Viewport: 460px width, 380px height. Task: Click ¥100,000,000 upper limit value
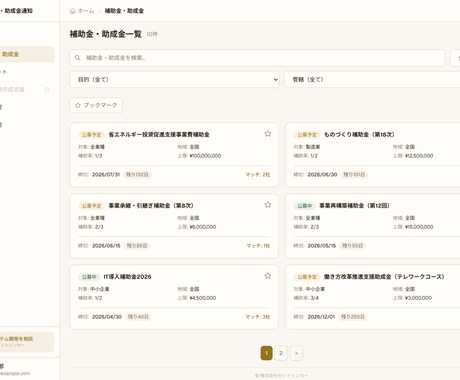pos(205,156)
